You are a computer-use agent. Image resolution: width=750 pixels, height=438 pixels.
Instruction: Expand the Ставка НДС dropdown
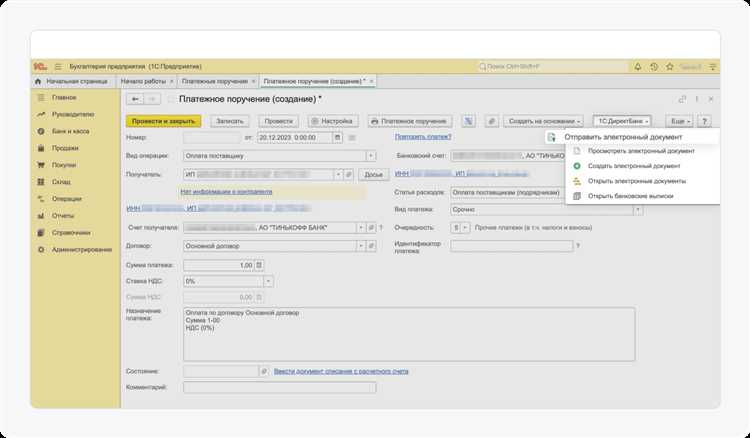pyautogui.click(x=268, y=282)
